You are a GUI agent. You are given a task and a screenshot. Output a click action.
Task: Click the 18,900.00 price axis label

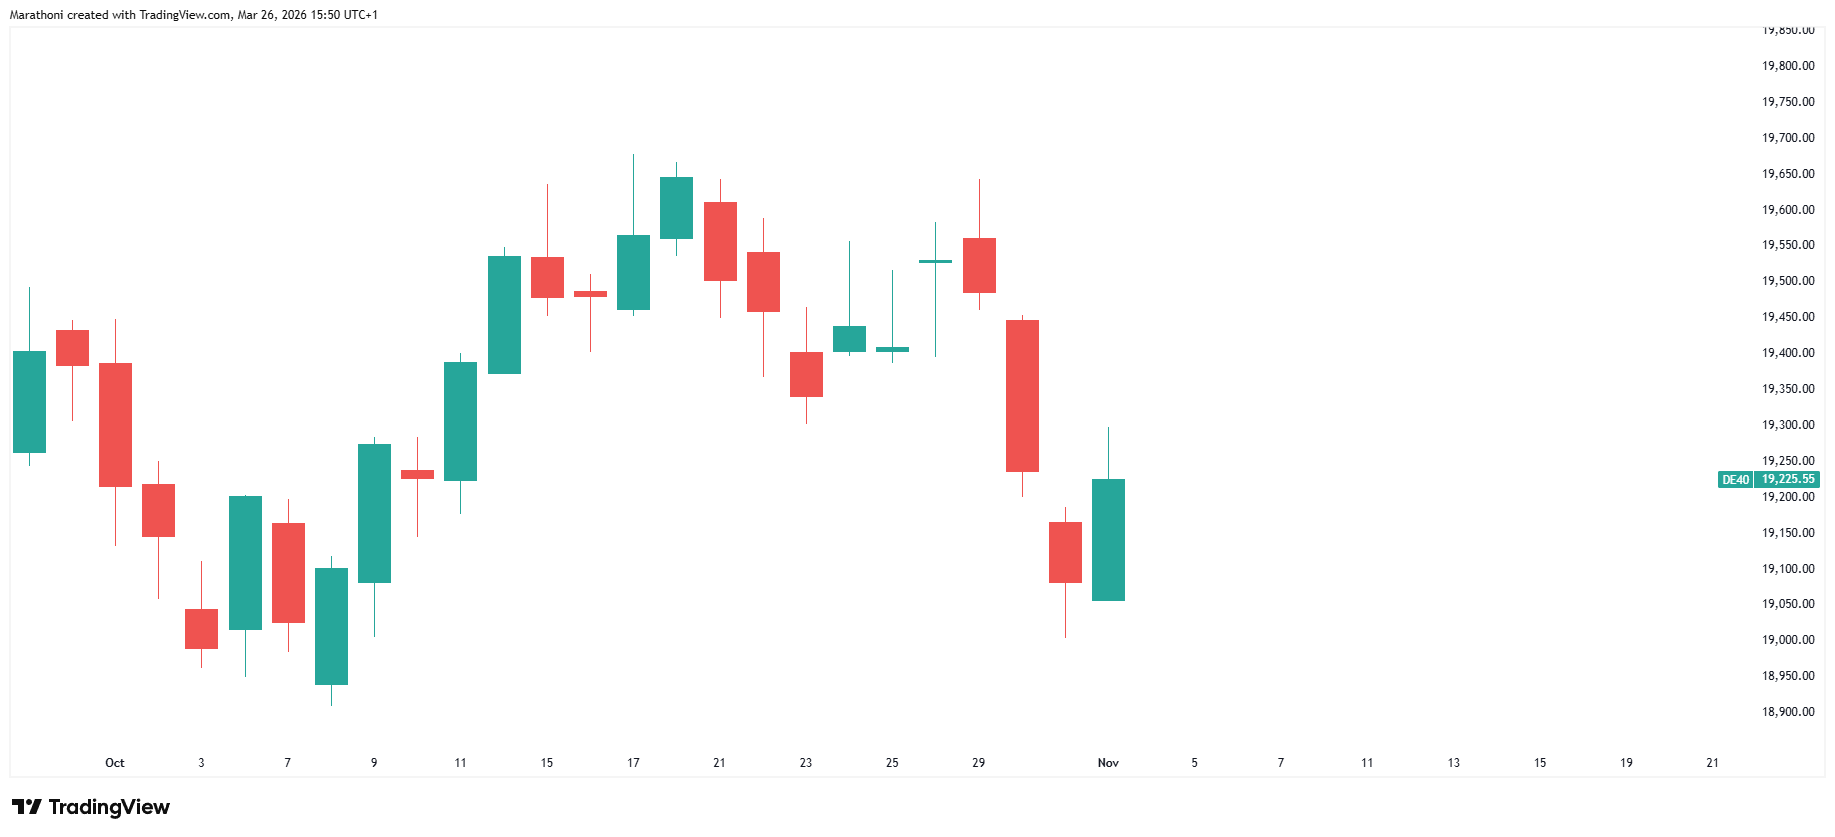(x=1788, y=712)
